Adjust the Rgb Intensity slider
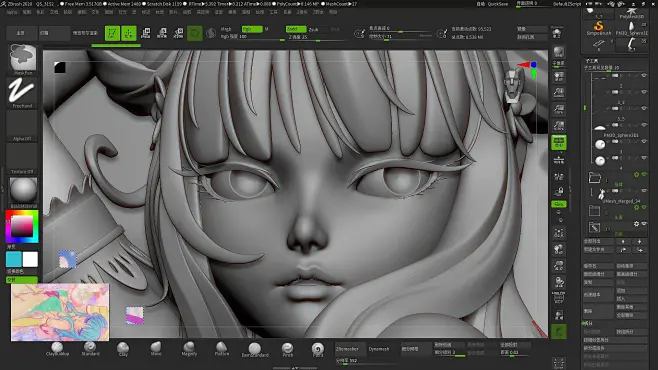 coord(252,37)
